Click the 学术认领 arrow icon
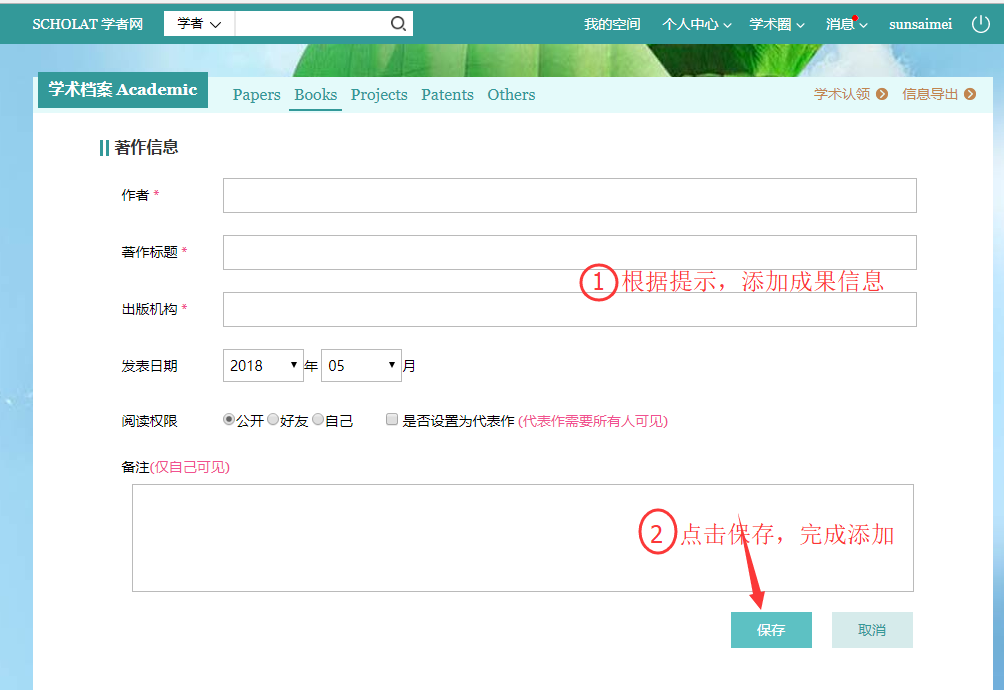This screenshot has height=690, width=1004. (x=882, y=94)
